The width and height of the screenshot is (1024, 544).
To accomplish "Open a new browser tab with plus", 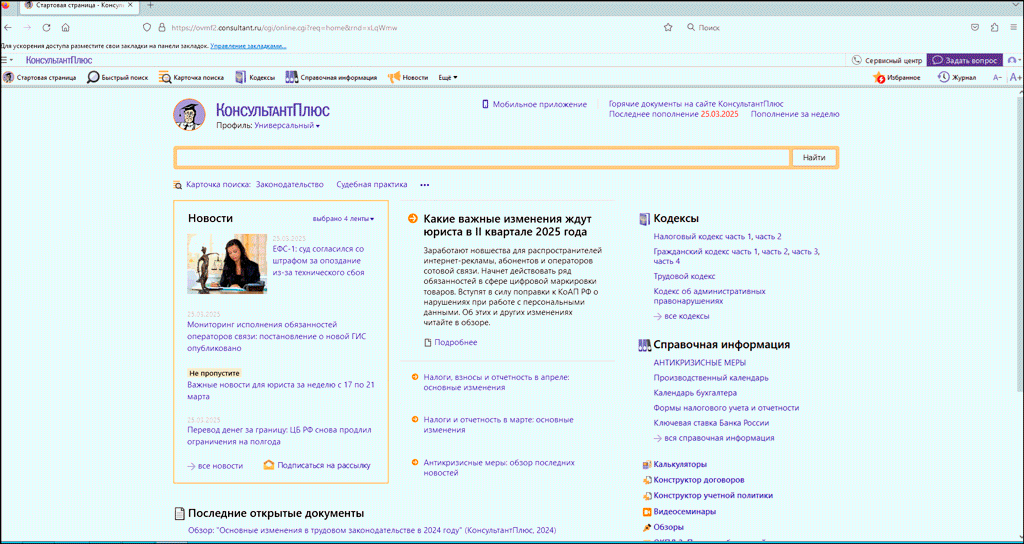I will 151,5.
